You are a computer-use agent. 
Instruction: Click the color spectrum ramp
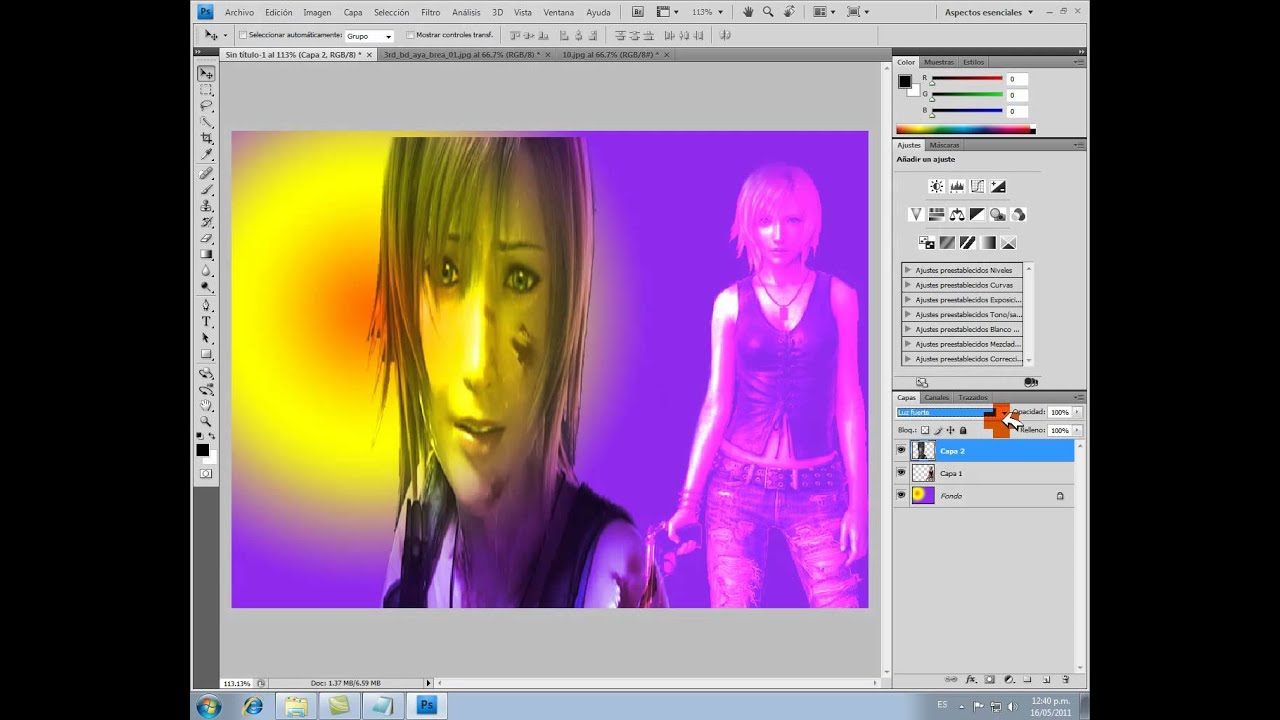(x=965, y=129)
